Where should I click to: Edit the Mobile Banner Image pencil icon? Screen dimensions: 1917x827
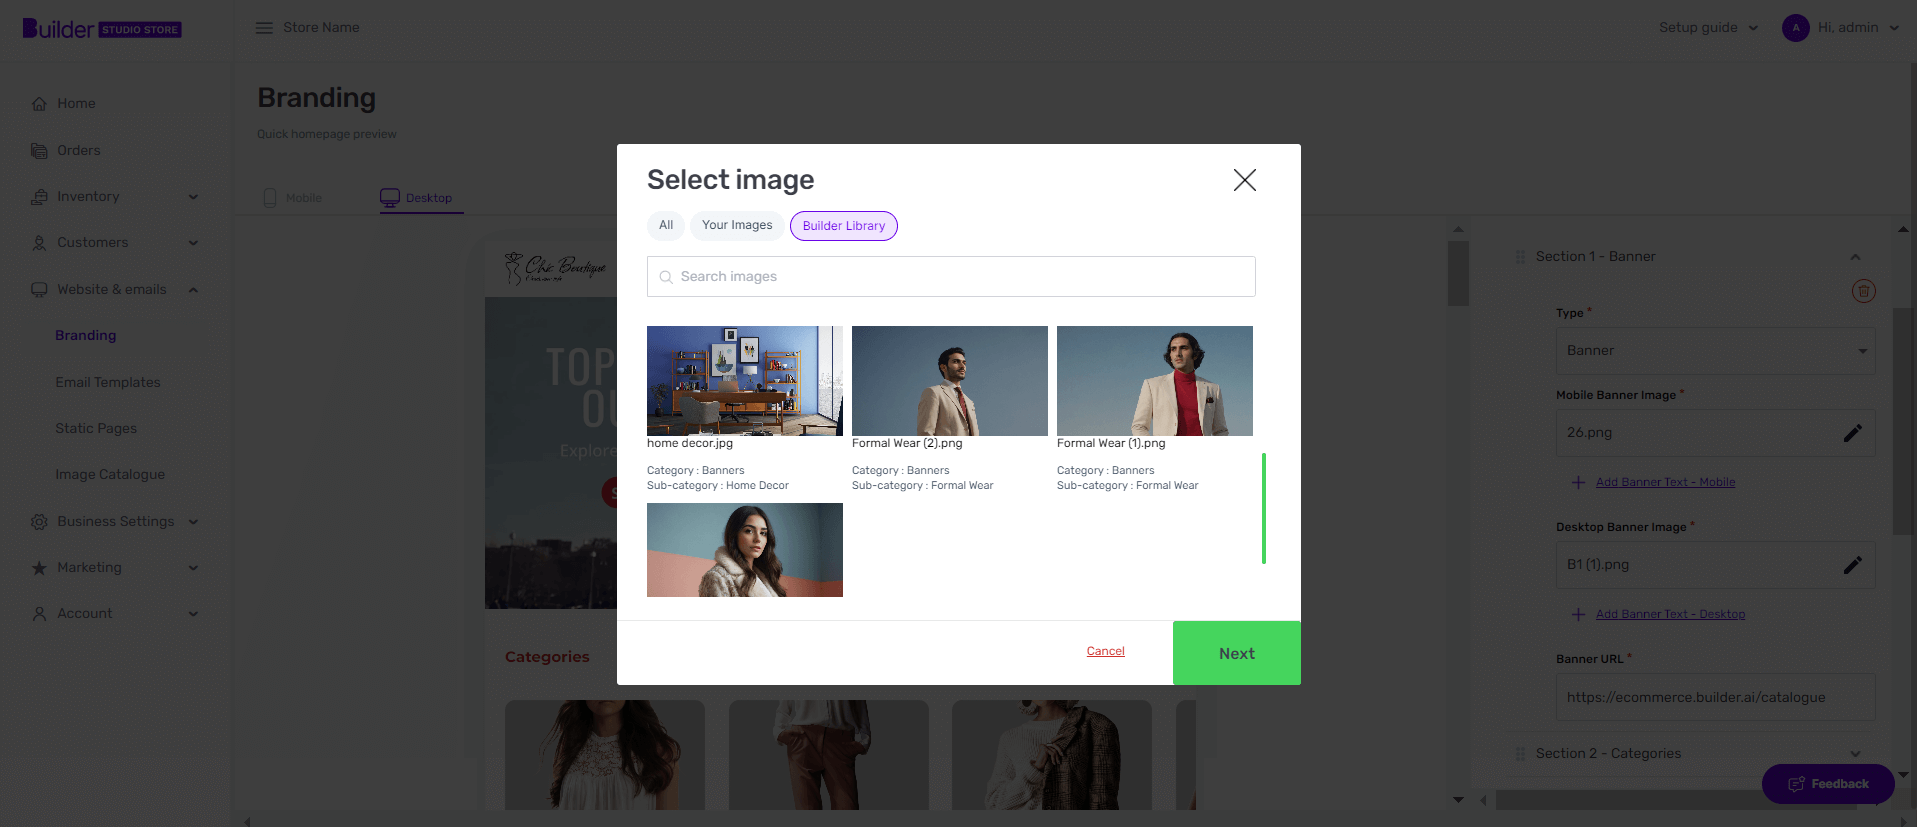pos(1852,433)
